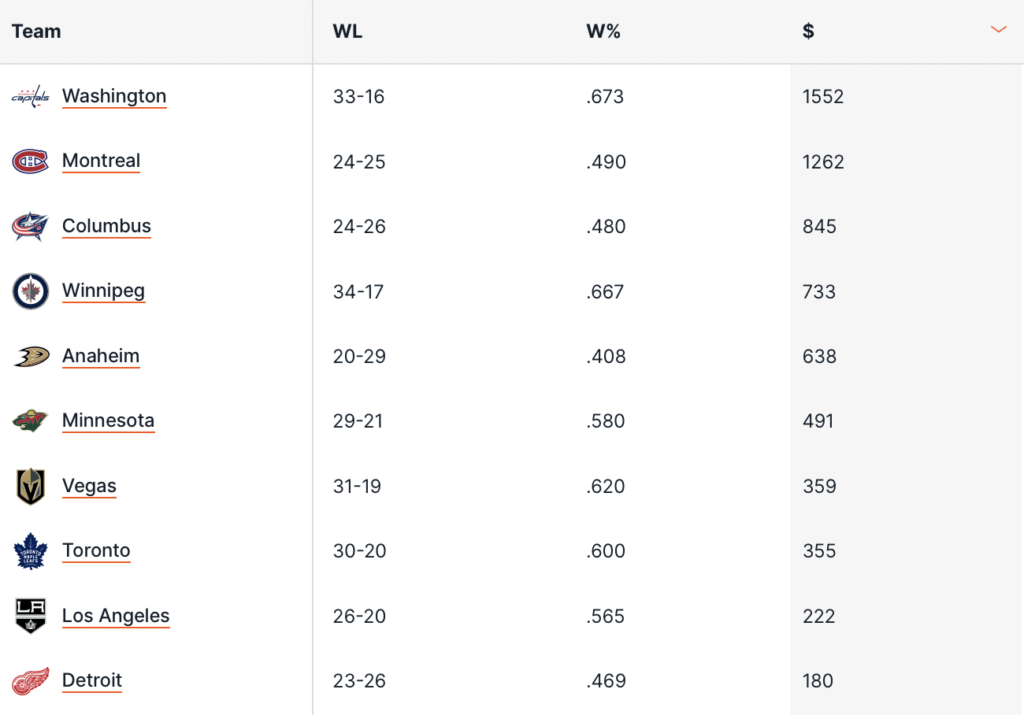Viewport: 1024px width, 715px height.
Task: Open the Detroit team link
Action: [x=92, y=681]
